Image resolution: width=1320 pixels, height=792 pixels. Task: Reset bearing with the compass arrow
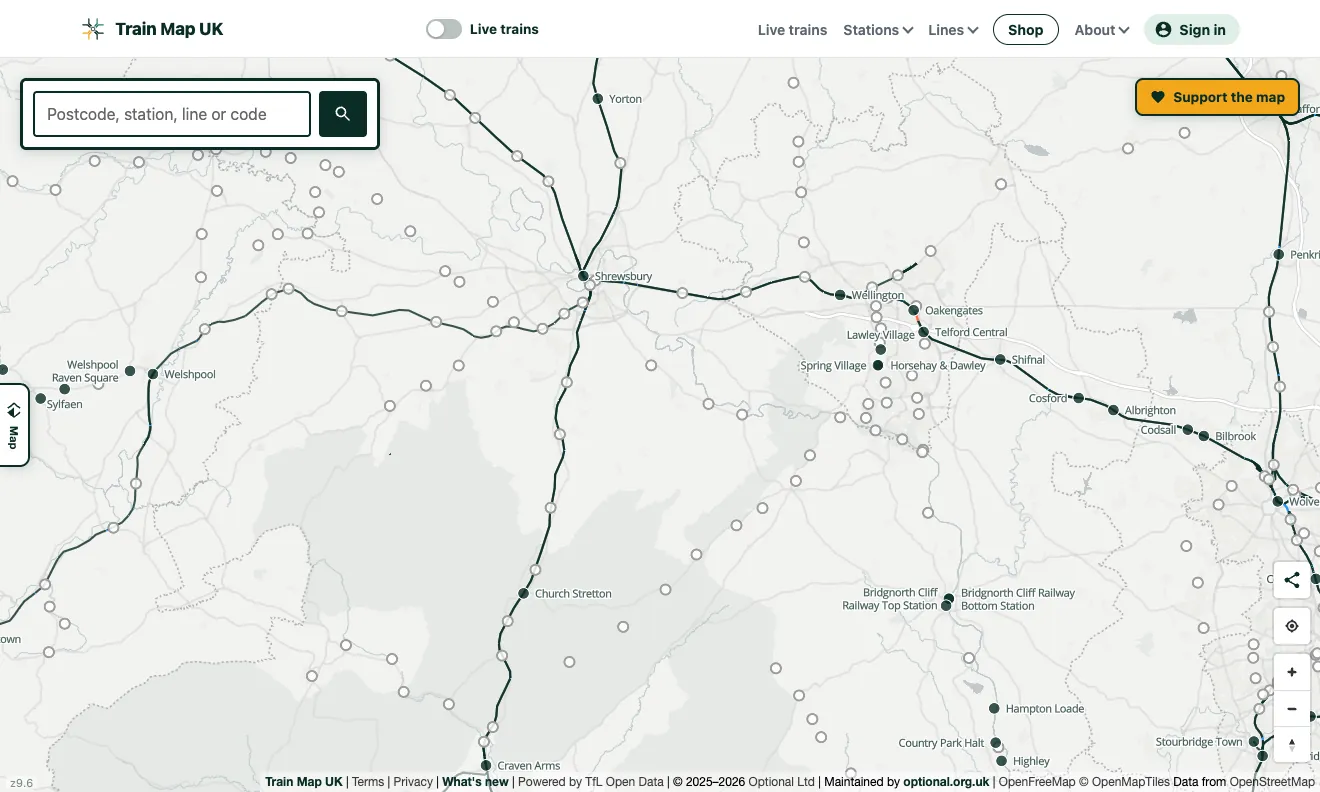(1292, 745)
